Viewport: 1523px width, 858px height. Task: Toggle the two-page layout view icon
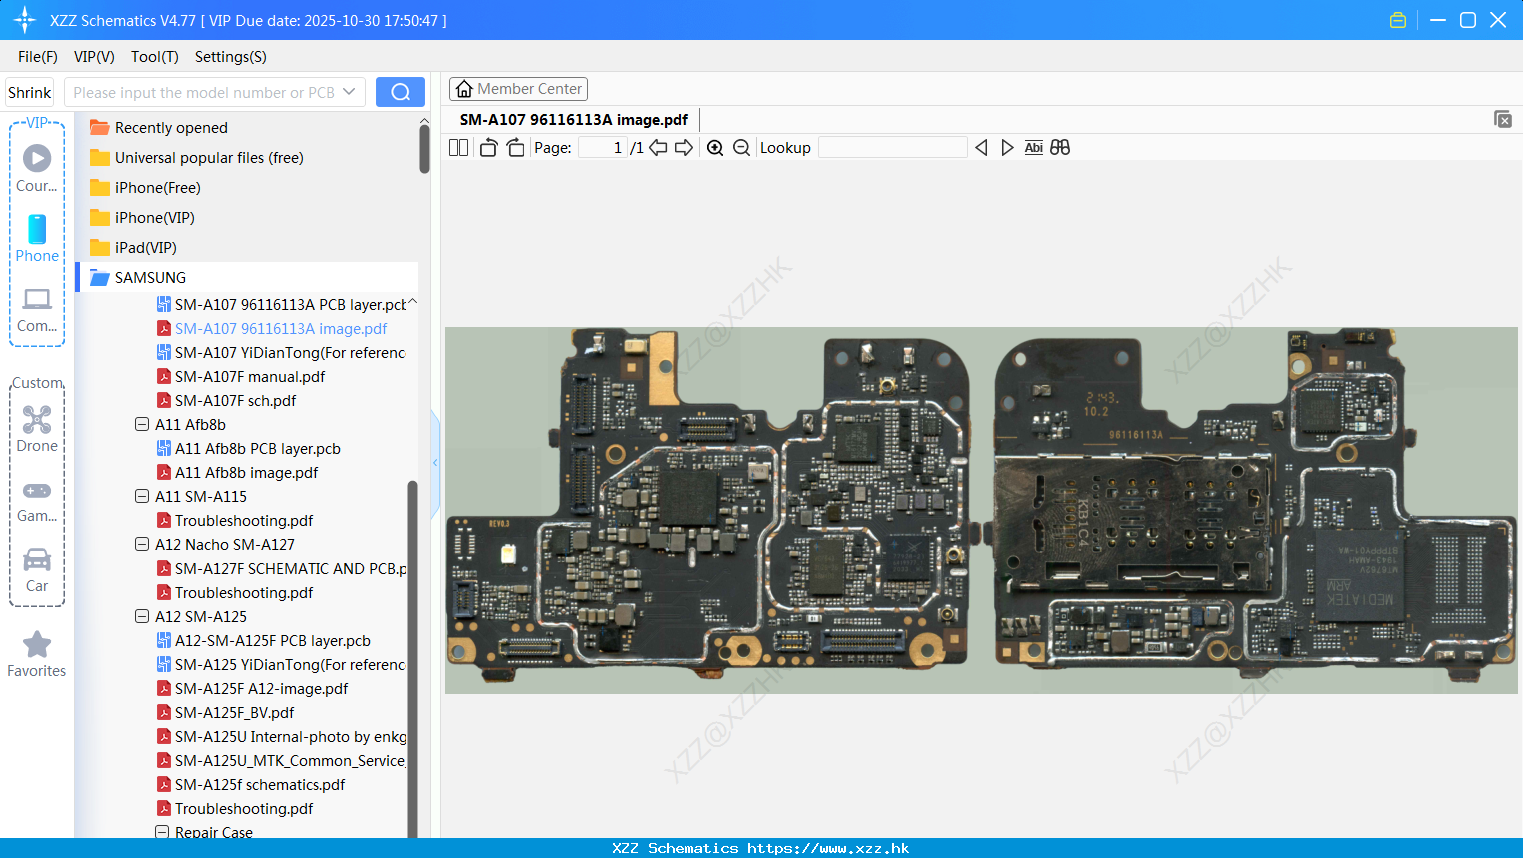pos(458,148)
